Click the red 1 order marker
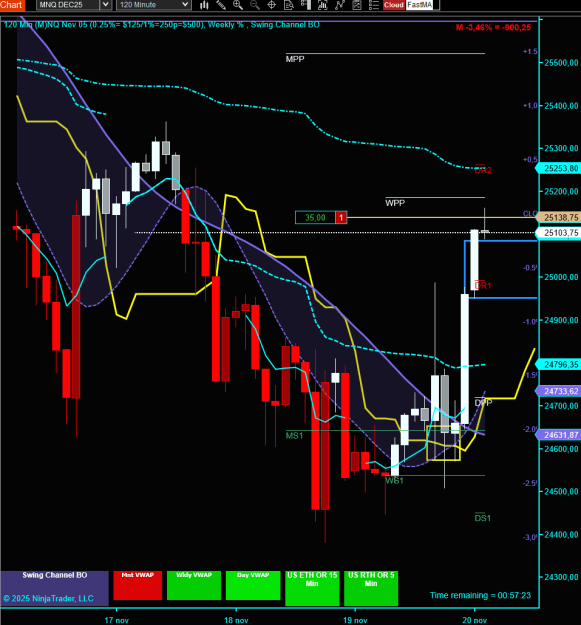The image size is (581, 625). tap(341, 218)
